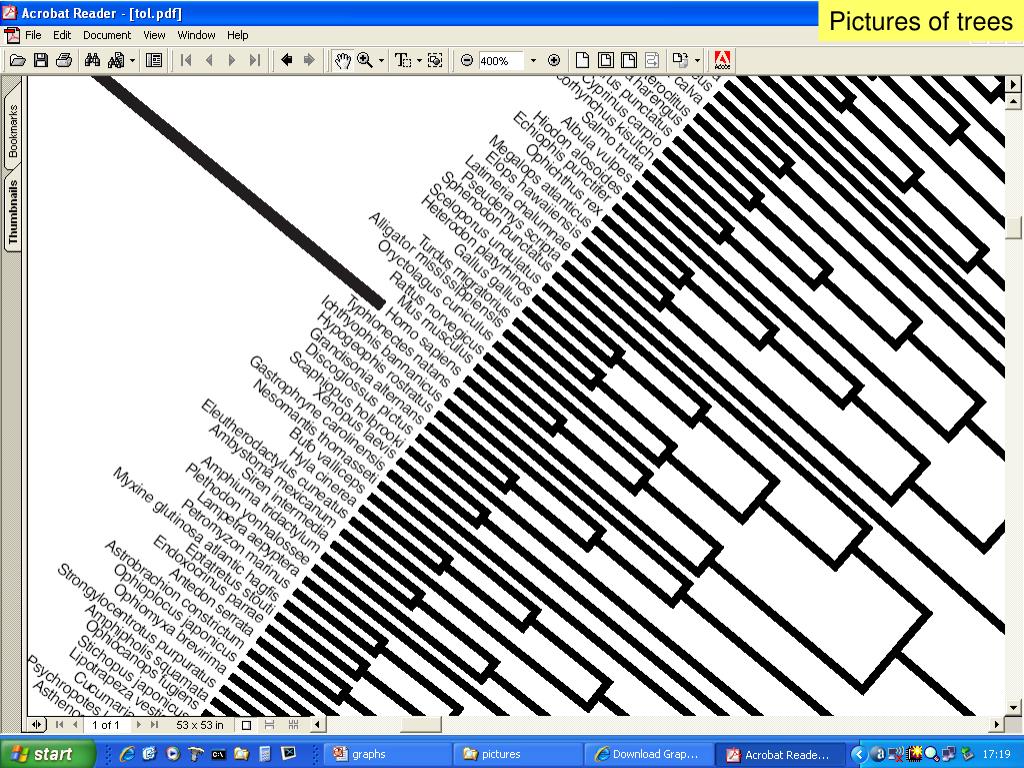The height and width of the screenshot is (768, 1024).
Task: Switch to the Thumbnails side tab
Action: (x=13, y=211)
